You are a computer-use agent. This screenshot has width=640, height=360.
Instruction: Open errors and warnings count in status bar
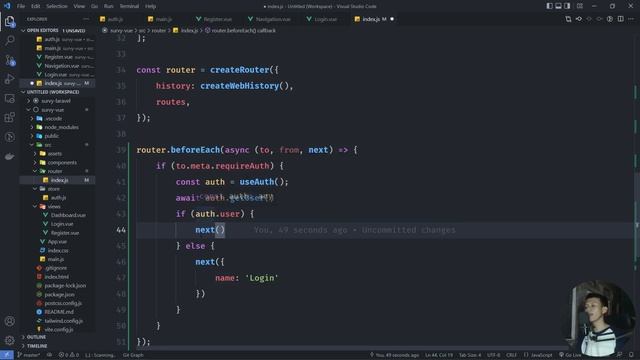(x=69, y=355)
